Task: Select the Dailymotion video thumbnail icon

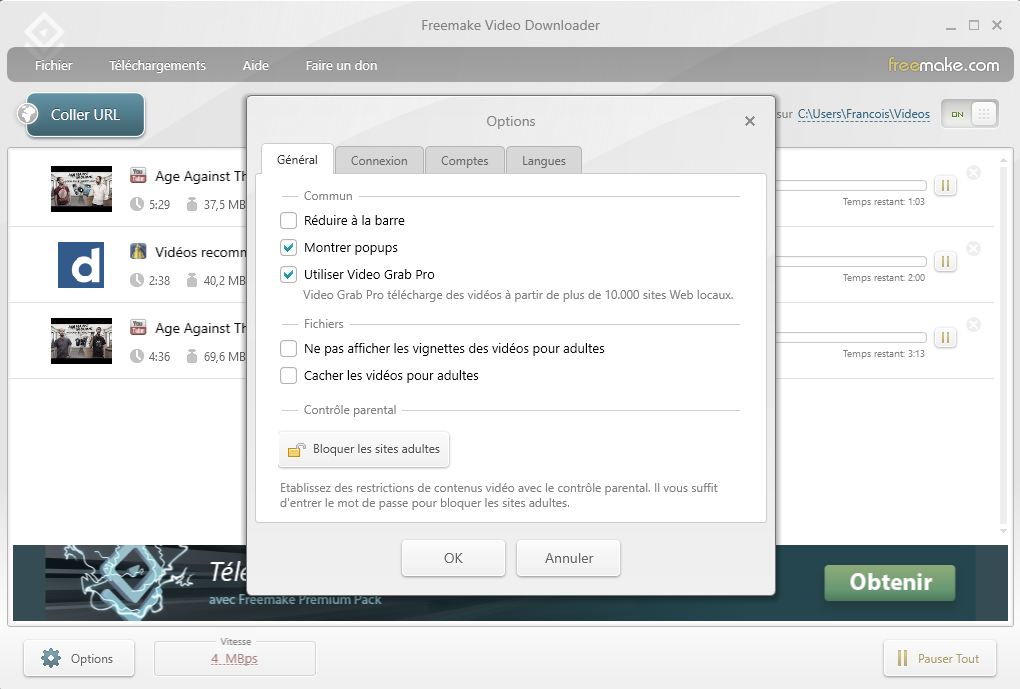Action: click(x=81, y=265)
